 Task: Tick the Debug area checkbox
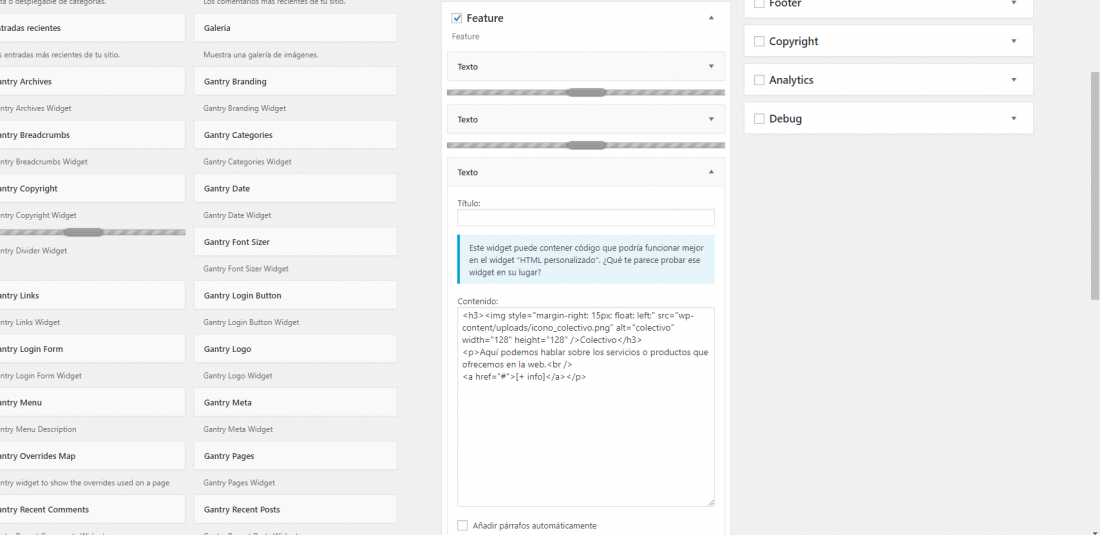(x=758, y=118)
